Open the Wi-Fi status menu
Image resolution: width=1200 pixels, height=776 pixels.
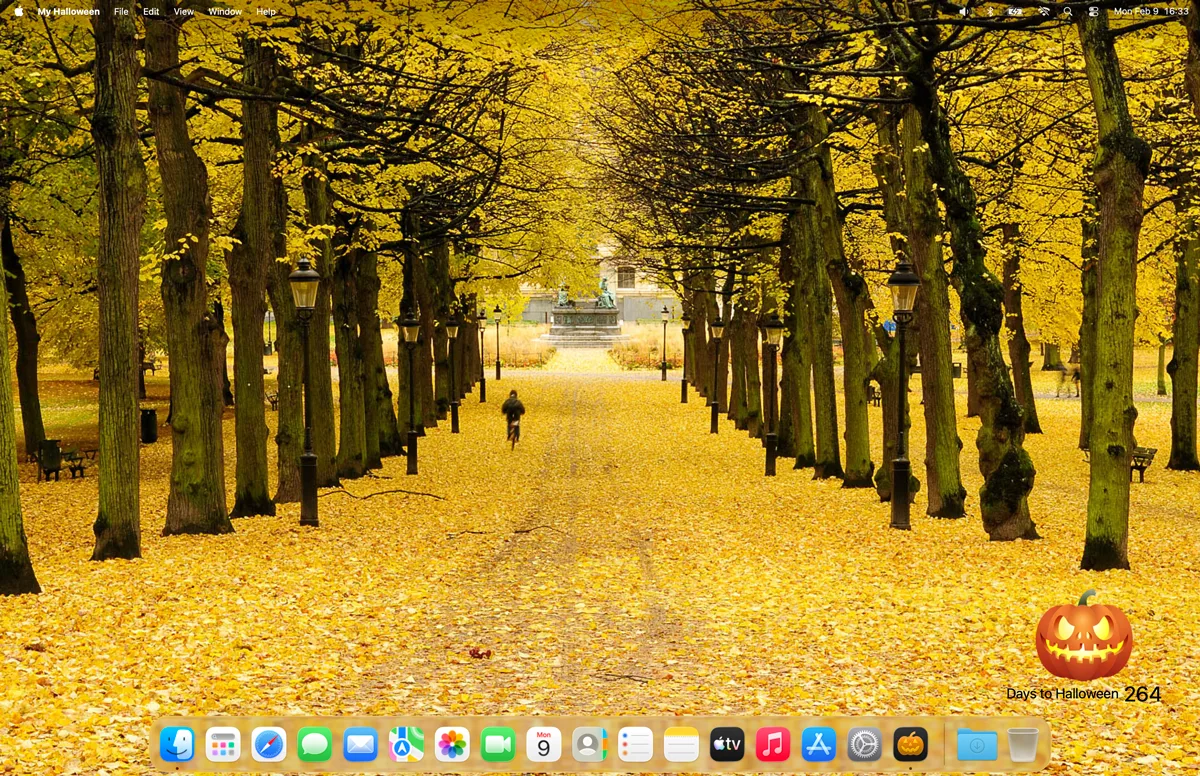1043,12
